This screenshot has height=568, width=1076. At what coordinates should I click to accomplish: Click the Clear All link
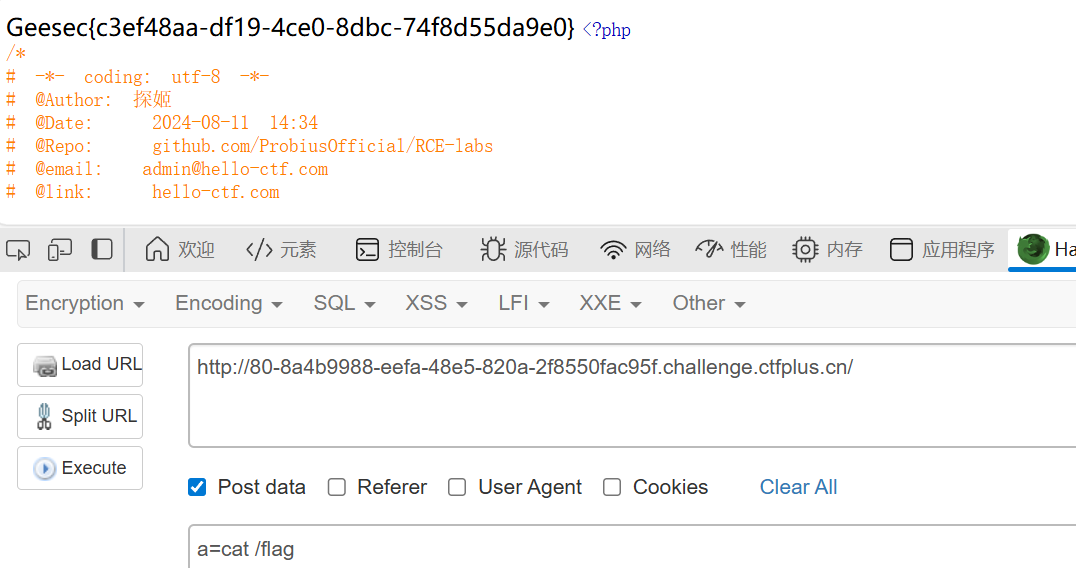click(798, 487)
